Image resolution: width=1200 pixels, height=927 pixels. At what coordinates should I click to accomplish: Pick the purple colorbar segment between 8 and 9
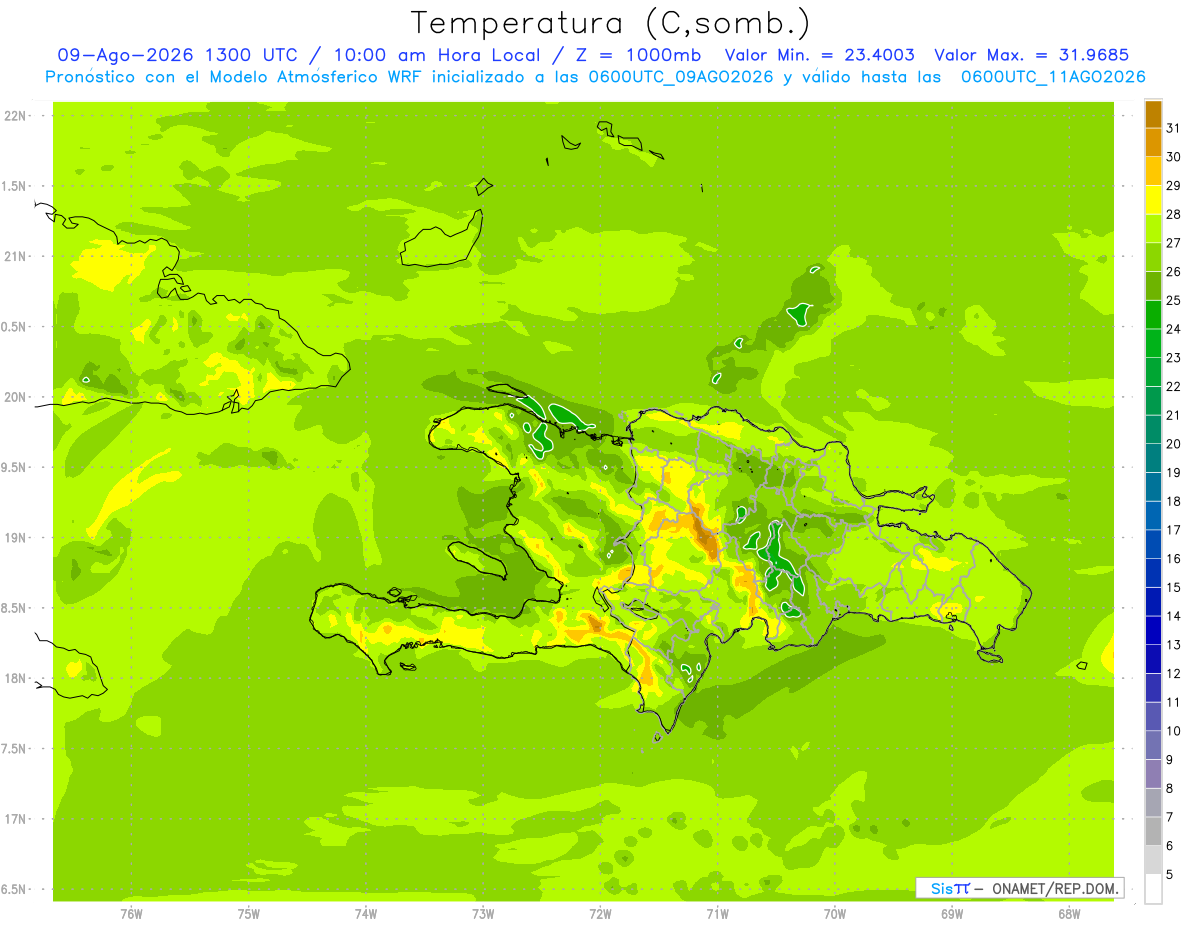(x=1153, y=774)
